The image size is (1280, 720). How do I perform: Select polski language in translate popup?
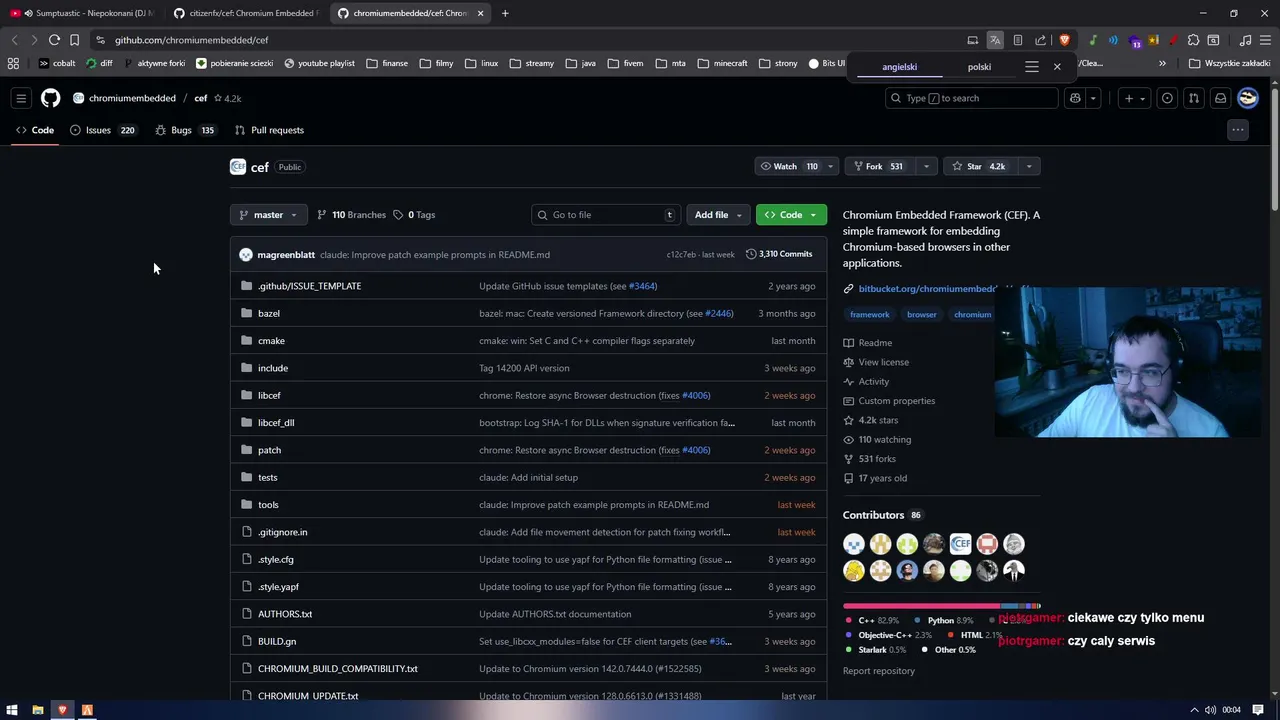tap(979, 67)
